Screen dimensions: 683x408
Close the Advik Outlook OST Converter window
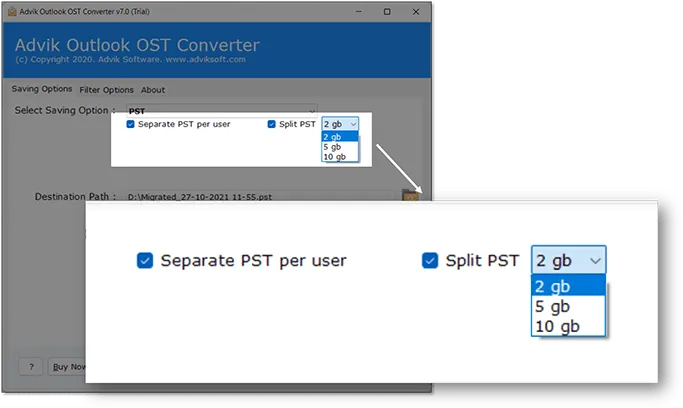416,12
